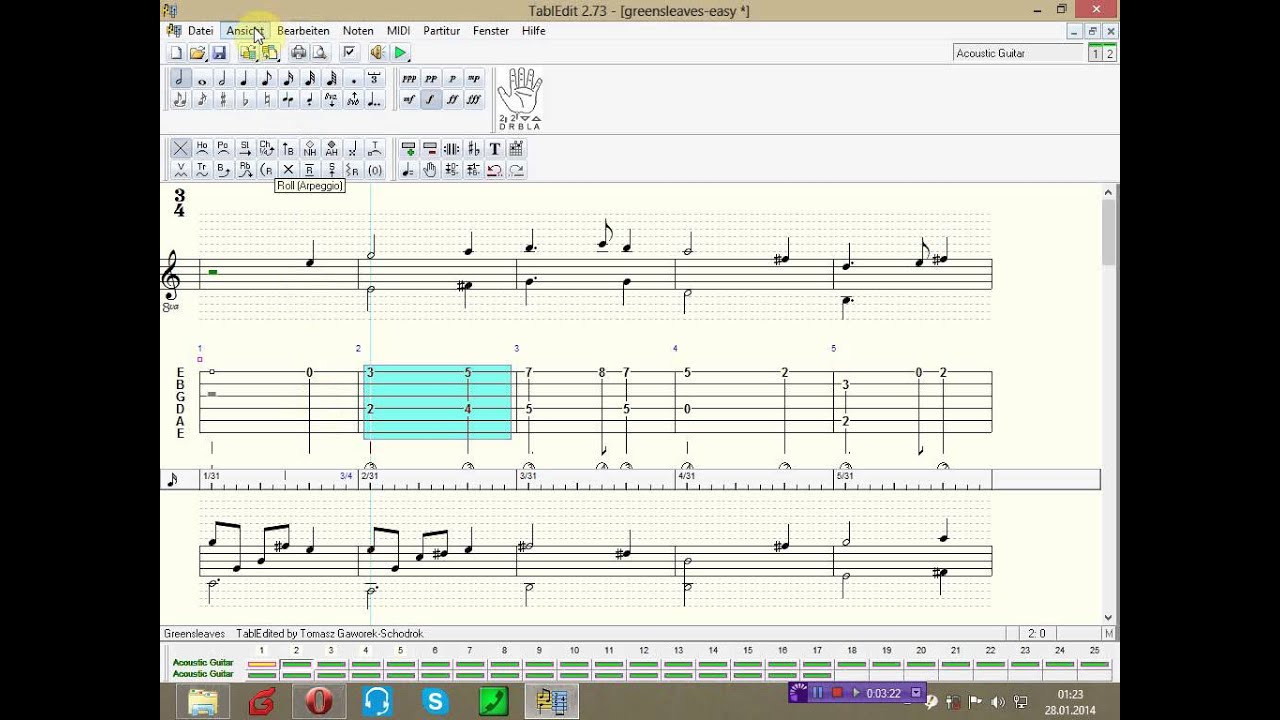Add a measure with the green plus icon
This screenshot has height=720, width=1280.
click(408, 148)
